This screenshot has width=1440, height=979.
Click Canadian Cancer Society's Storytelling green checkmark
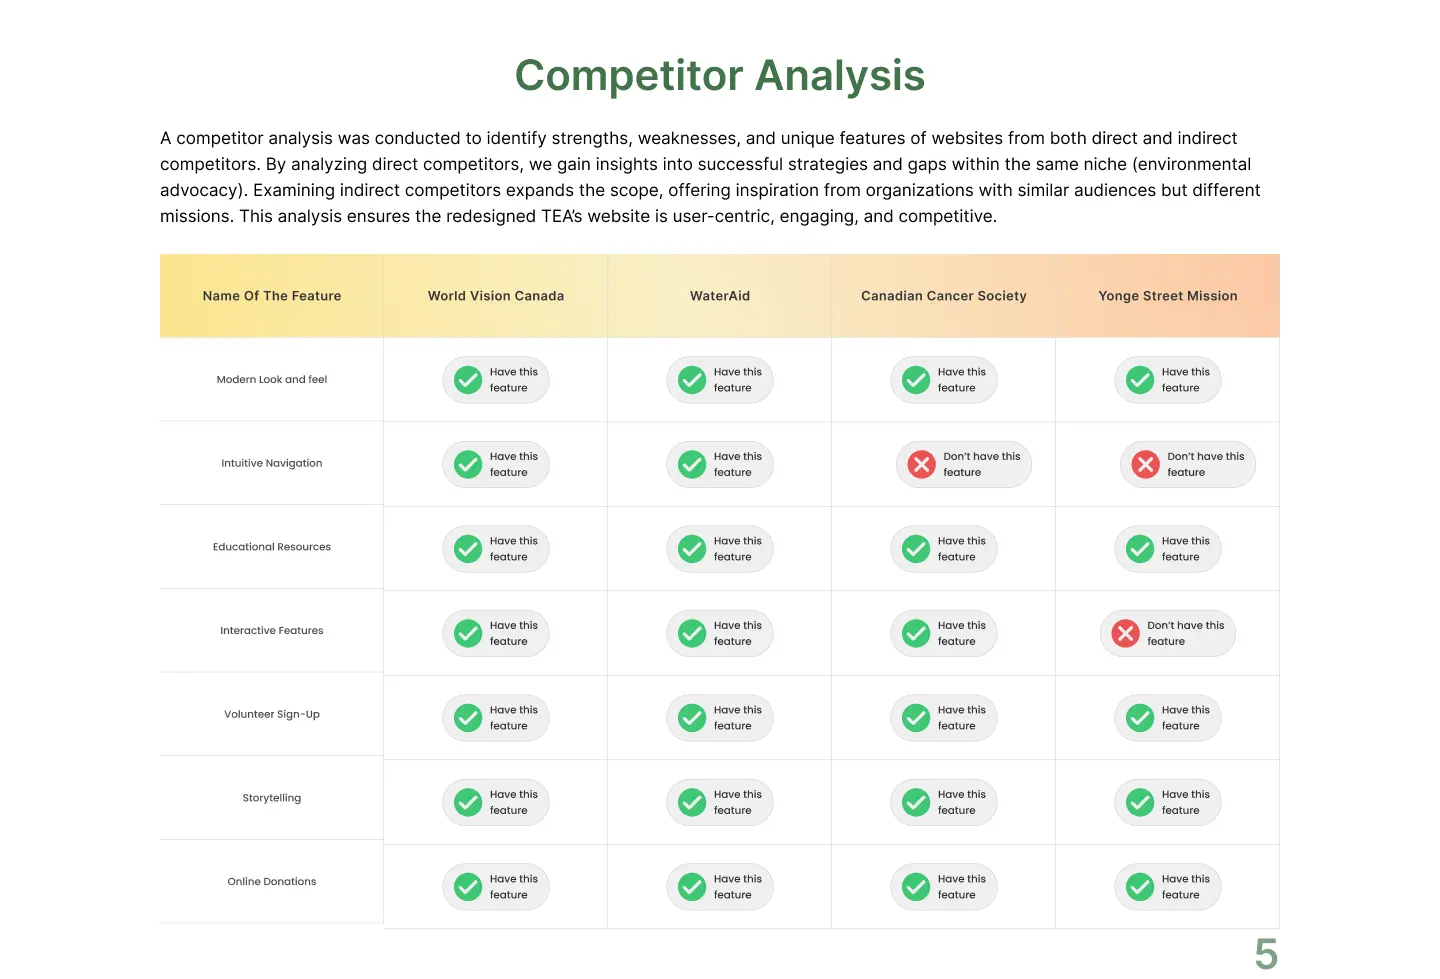point(916,802)
